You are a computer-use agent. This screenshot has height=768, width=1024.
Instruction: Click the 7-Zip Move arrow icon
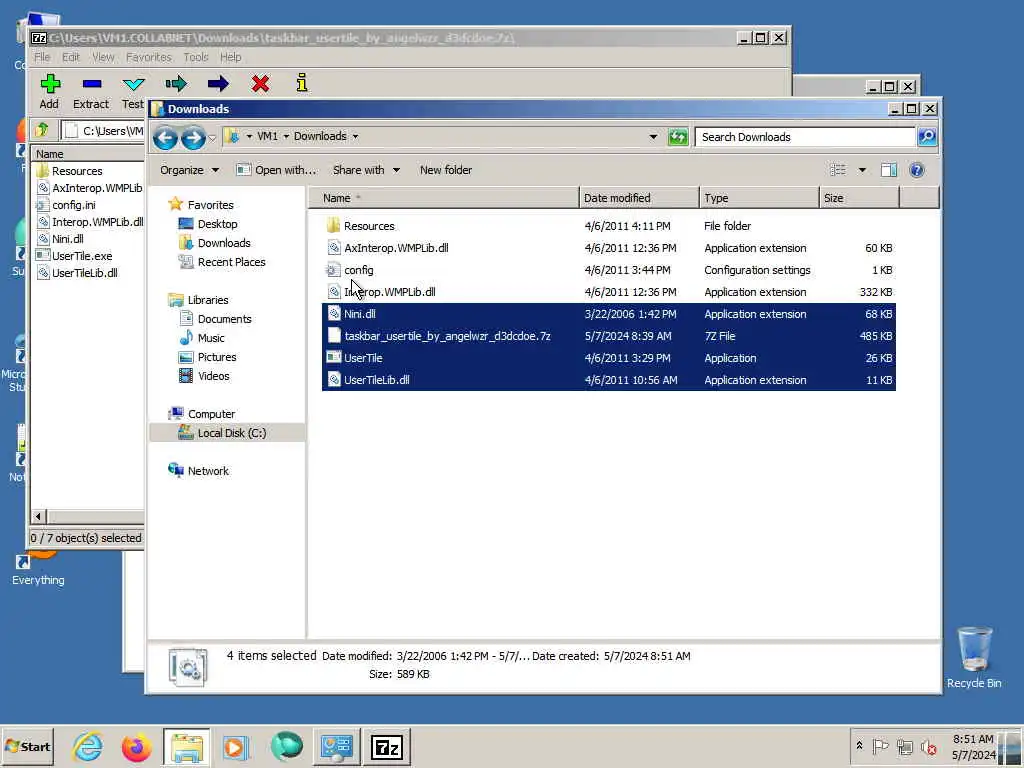tap(218, 84)
